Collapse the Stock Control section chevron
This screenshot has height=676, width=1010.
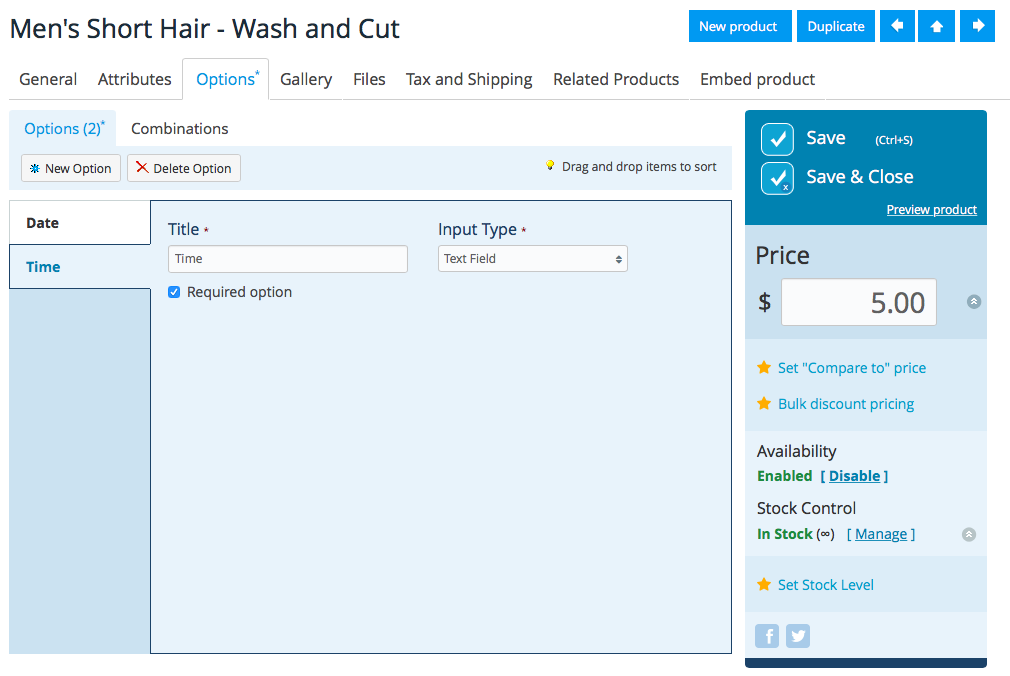coord(969,534)
